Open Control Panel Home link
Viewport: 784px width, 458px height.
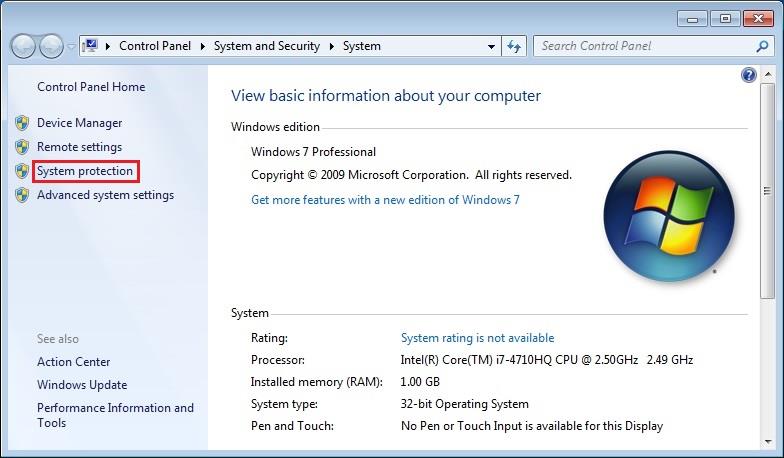(91, 87)
